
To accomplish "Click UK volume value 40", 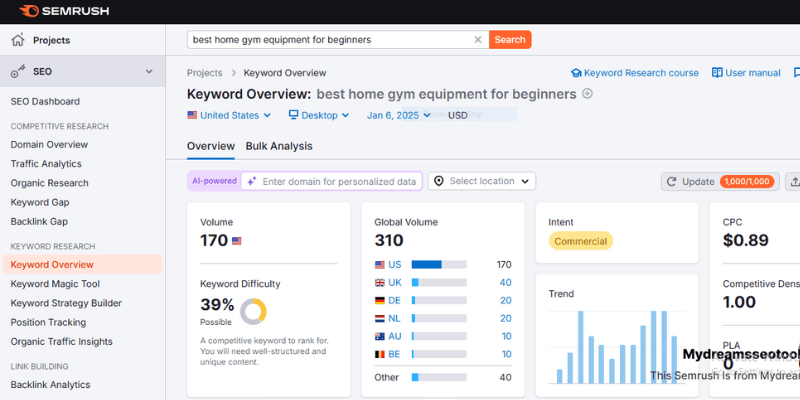I will tap(506, 283).
